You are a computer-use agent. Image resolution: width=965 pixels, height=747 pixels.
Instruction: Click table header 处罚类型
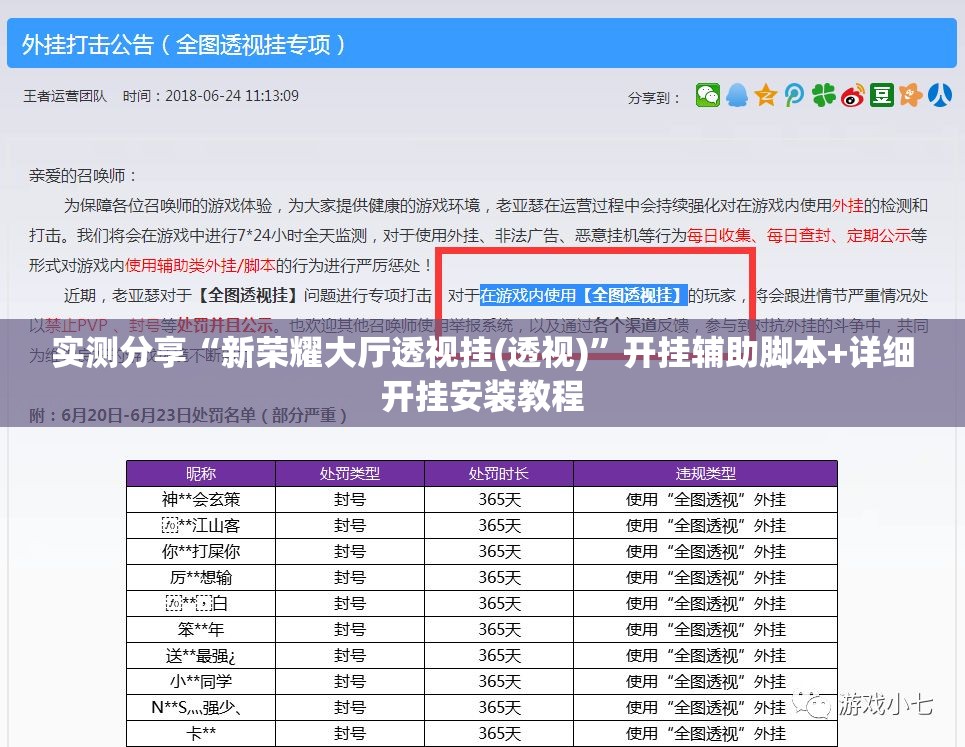click(350, 473)
